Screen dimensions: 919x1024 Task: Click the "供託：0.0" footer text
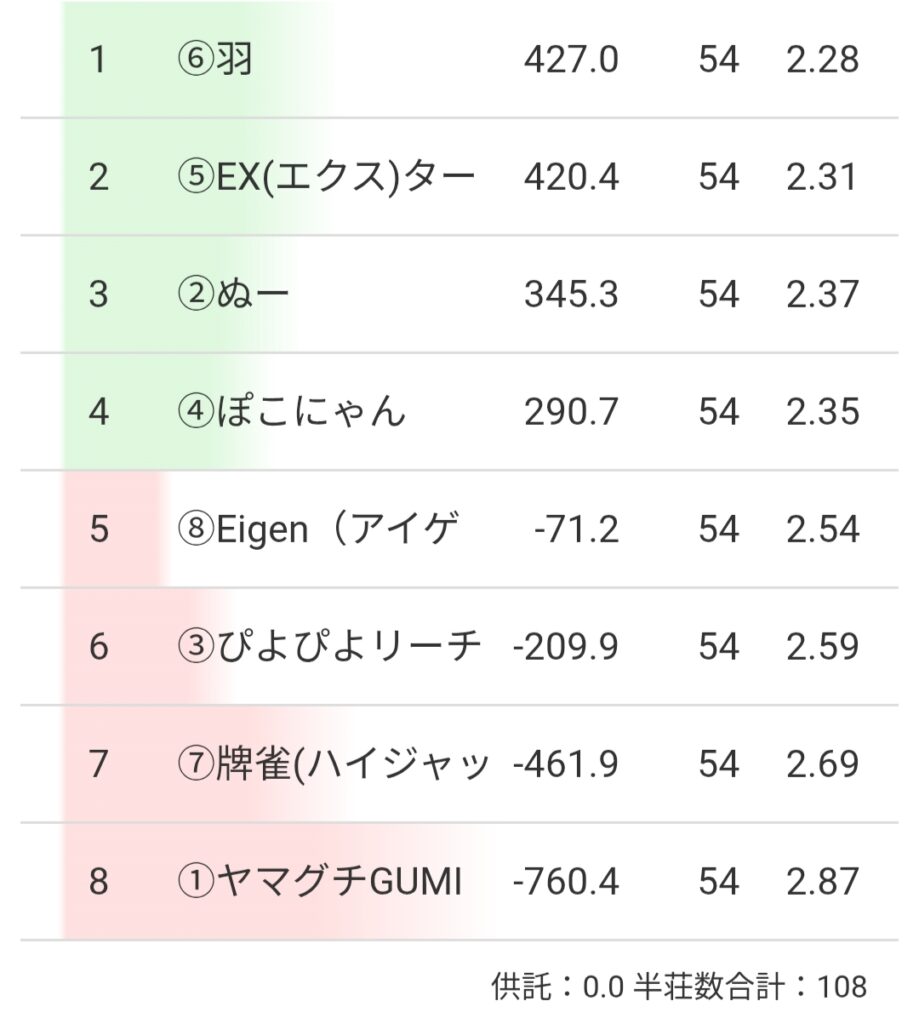[558, 987]
